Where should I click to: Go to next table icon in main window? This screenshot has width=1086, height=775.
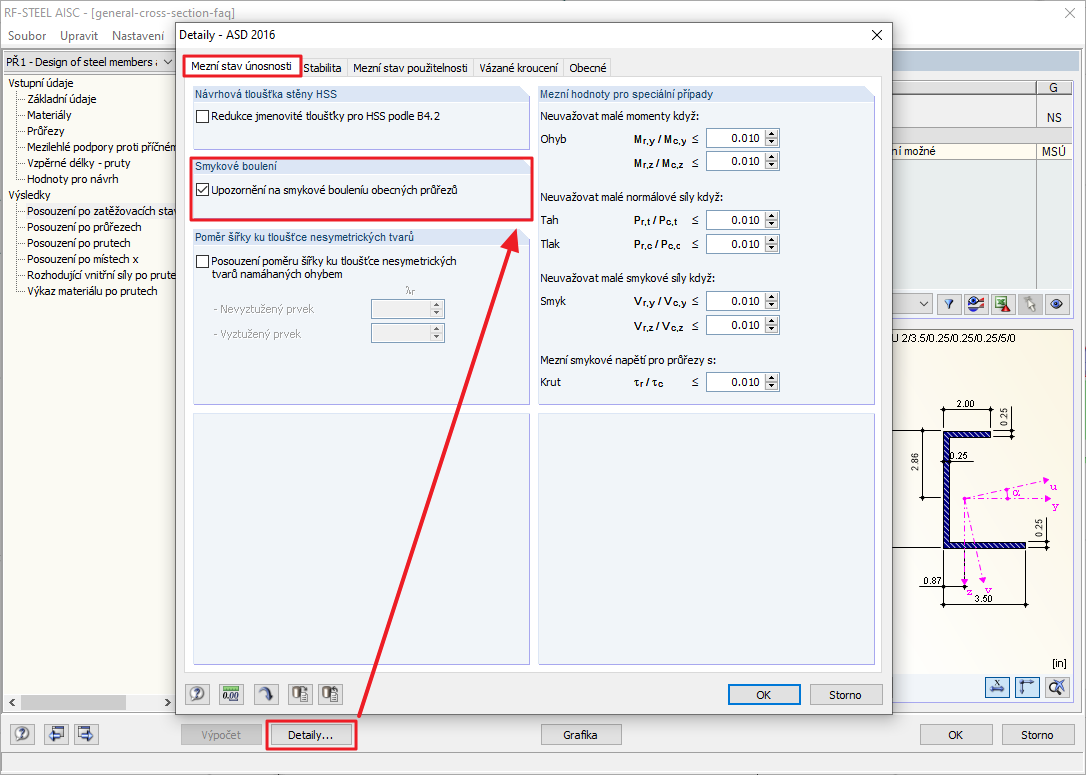(x=86, y=734)
